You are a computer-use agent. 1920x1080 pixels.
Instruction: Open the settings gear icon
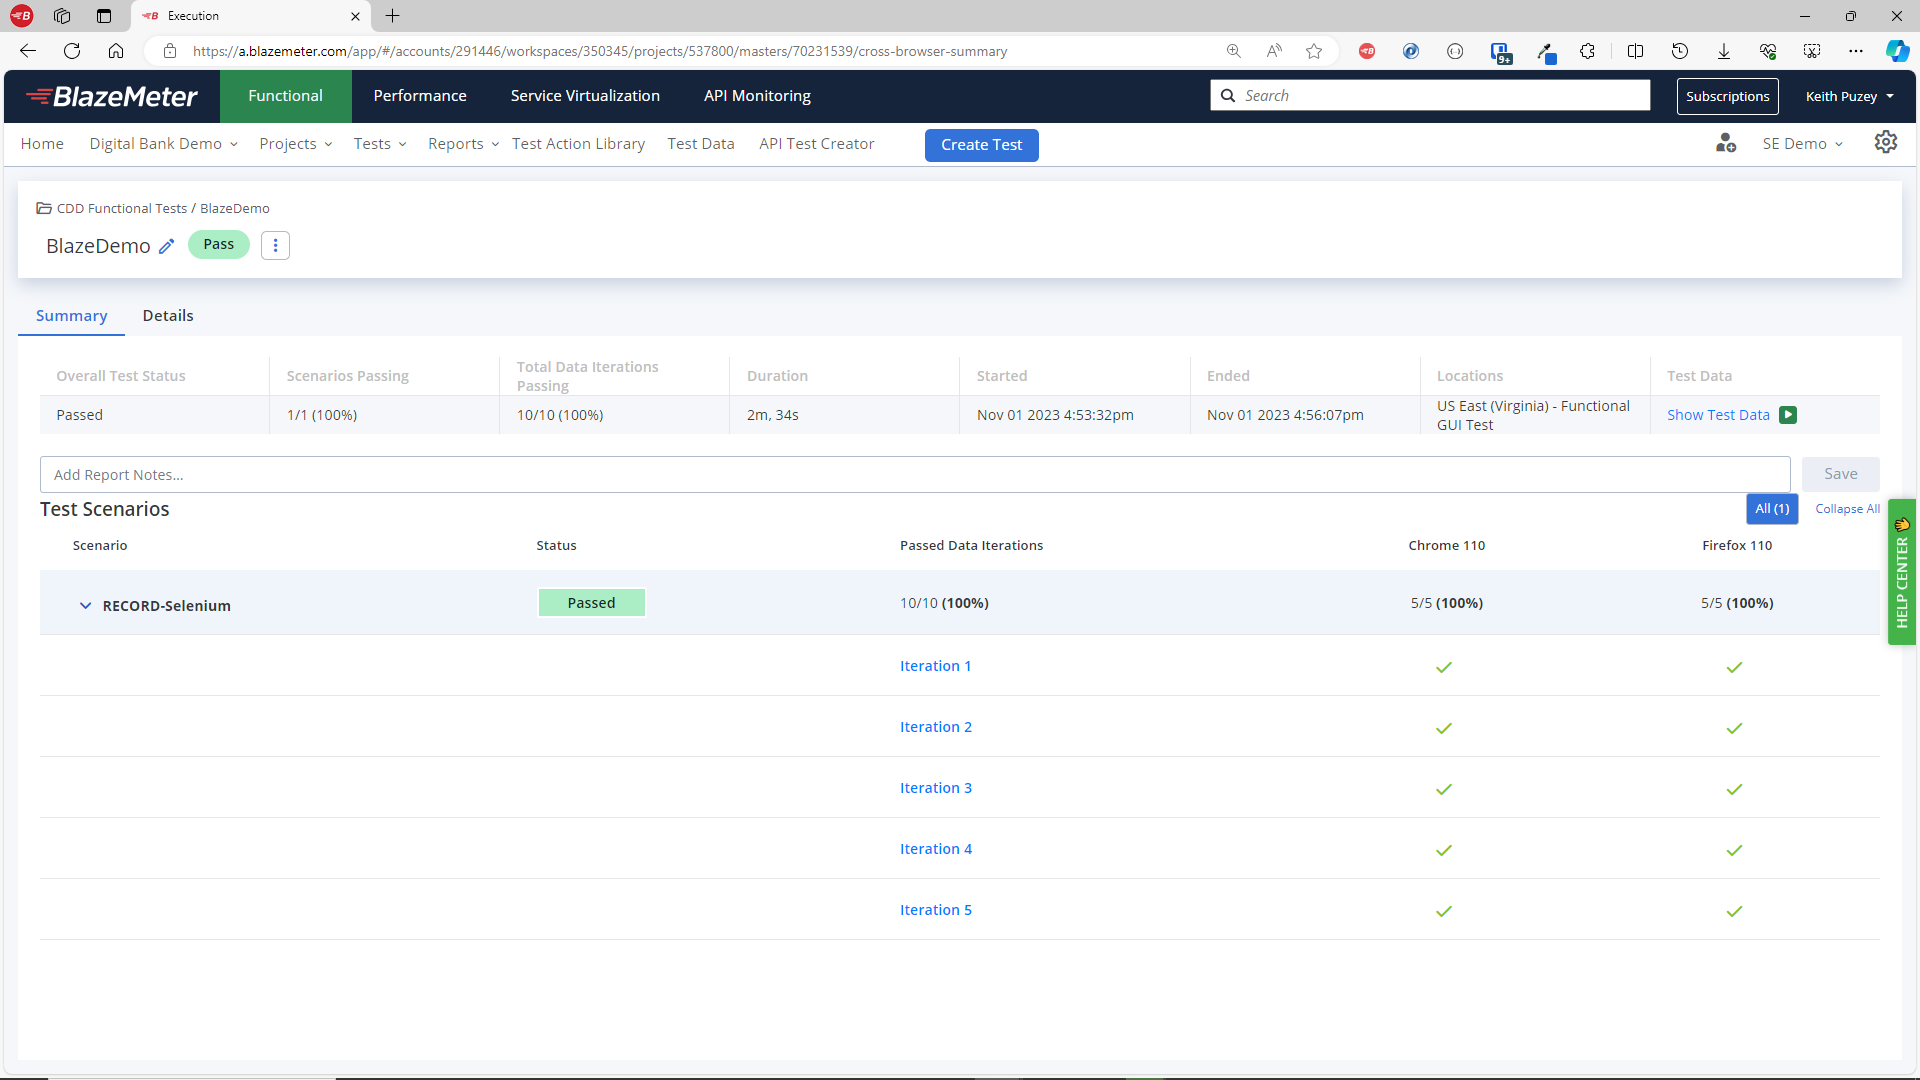(1886, 142)
